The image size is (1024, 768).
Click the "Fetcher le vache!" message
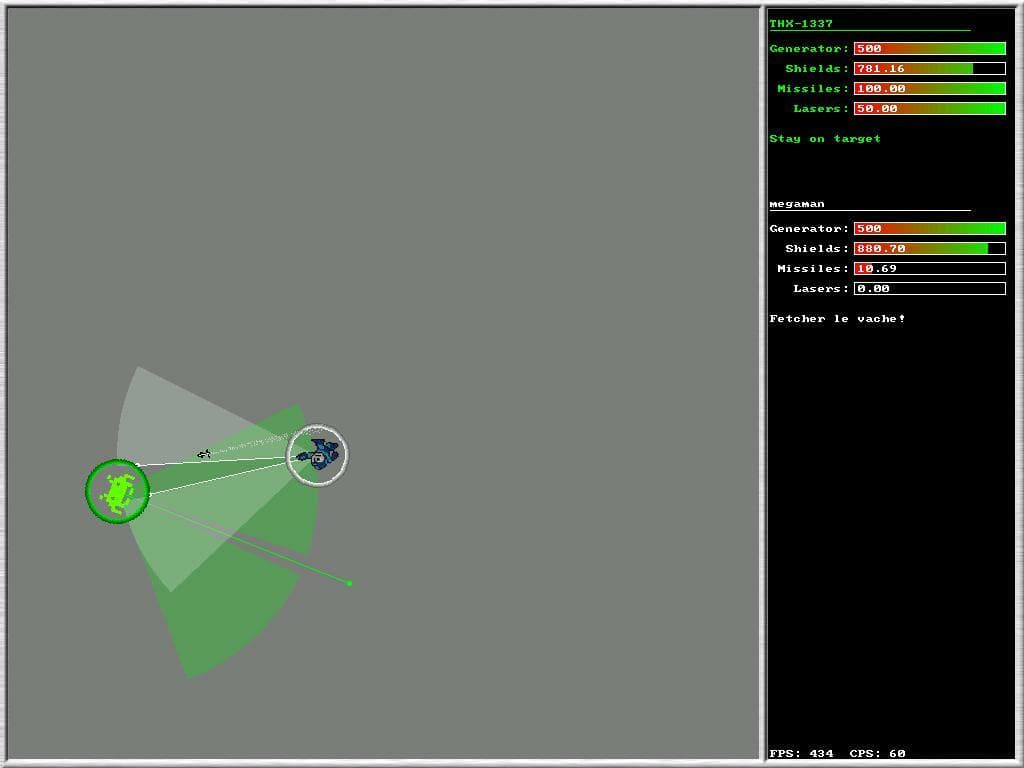click(x=837, y=319)
